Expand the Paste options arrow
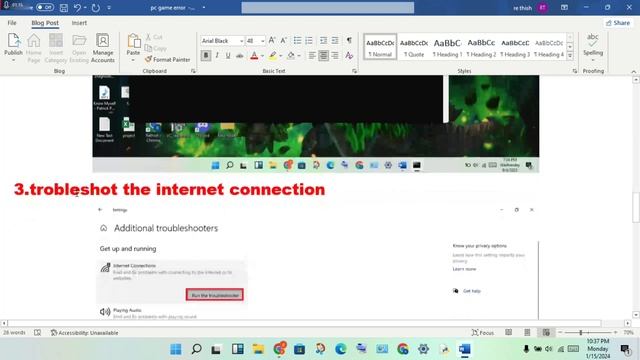Image resolution: width=640 pixels, height=360 pixels. (133, 60)
